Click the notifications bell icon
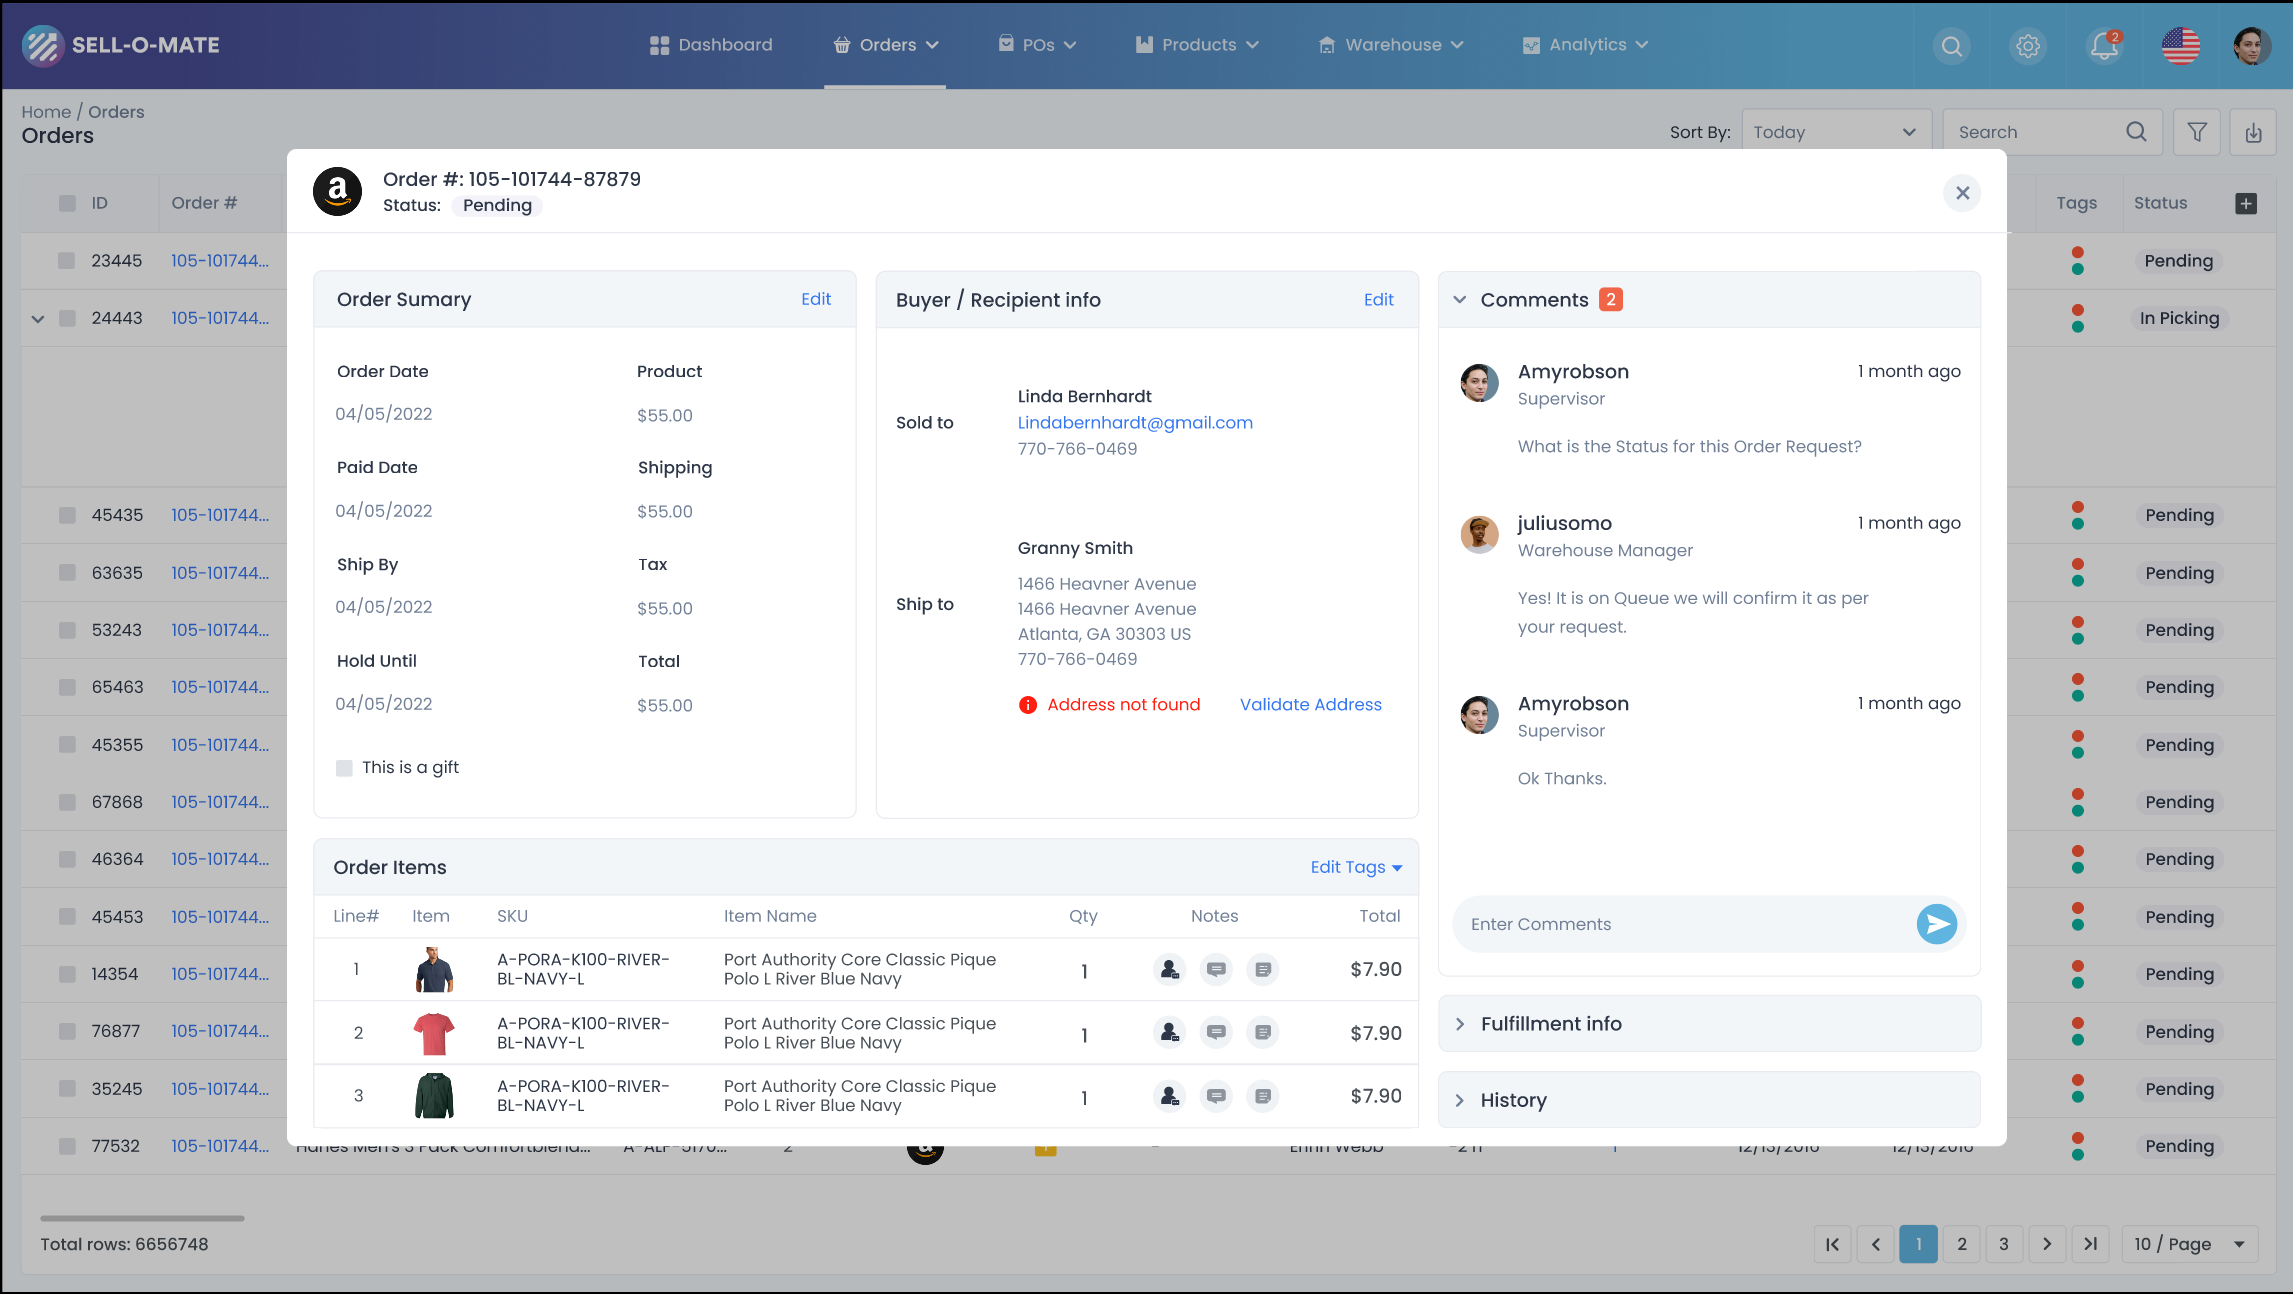Image resolution: width=2293 pixels, height=1294 pixels. pyautogui.click(x=2104, y=46)
